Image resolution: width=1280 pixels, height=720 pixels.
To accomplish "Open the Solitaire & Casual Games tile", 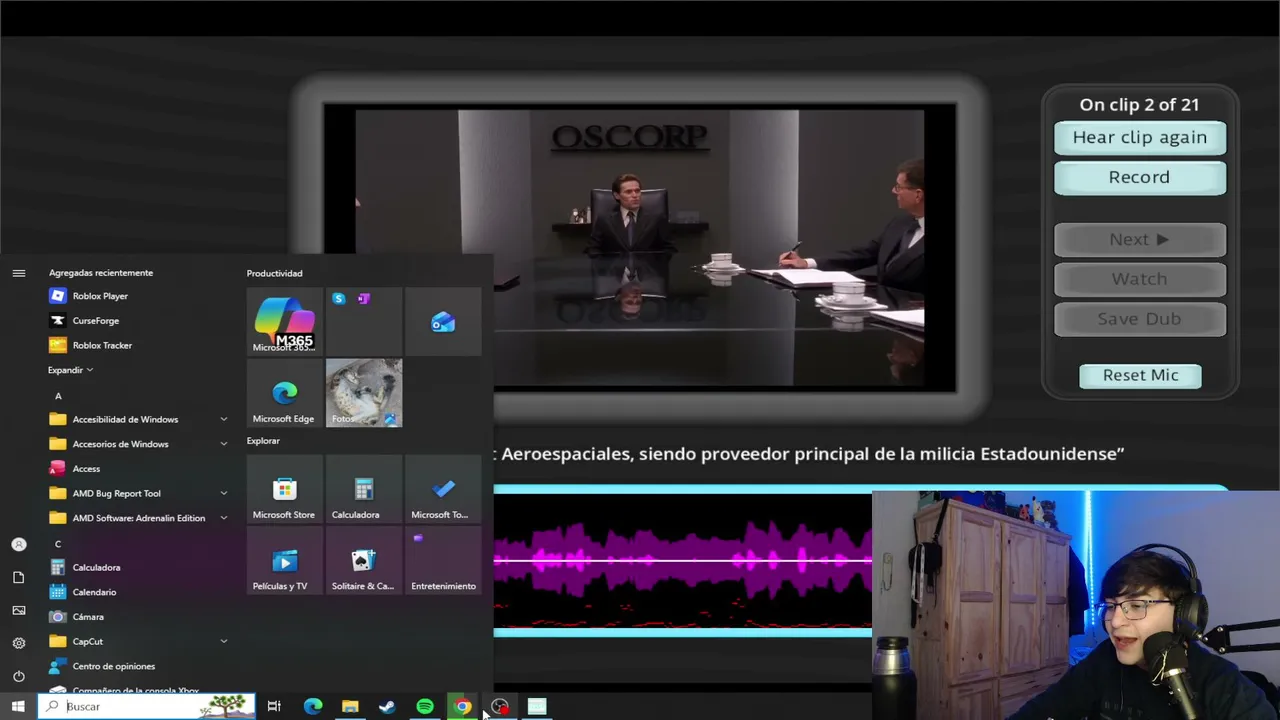I will 364,561.
